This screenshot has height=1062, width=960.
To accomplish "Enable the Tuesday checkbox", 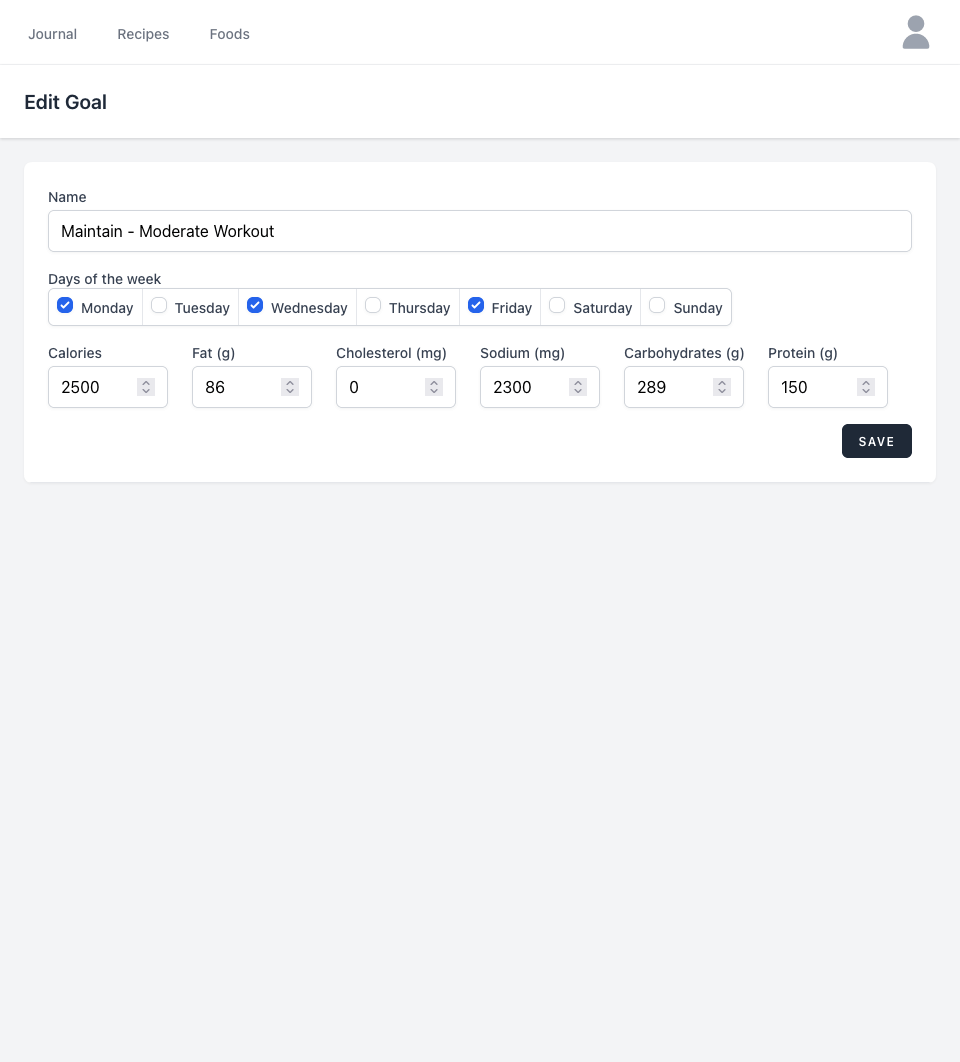I will pos(159,306).
